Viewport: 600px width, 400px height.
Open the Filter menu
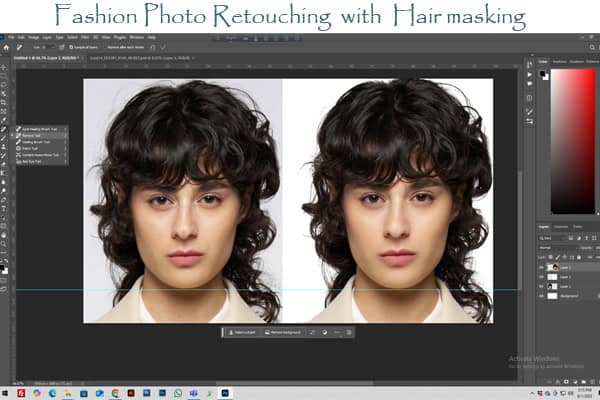(x=85, y=38)
